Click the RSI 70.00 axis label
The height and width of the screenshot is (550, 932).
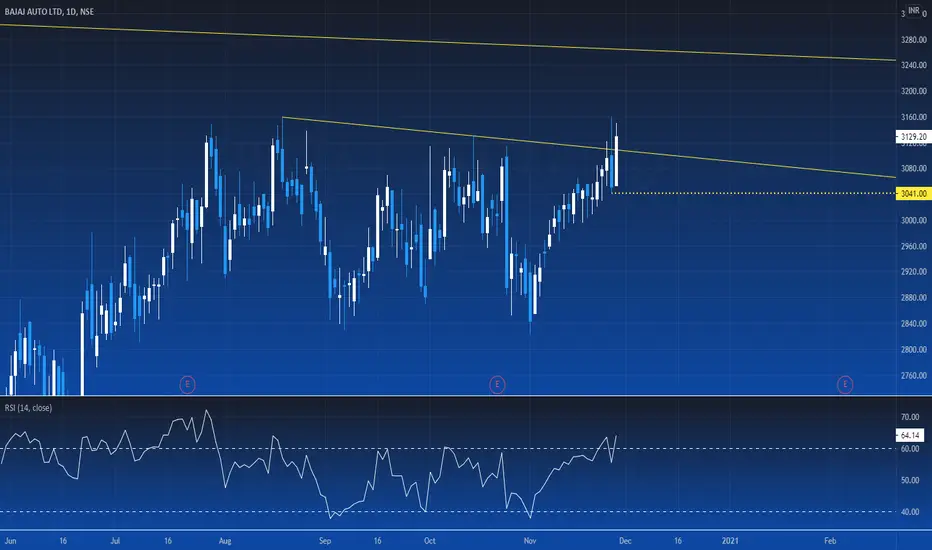910,417
